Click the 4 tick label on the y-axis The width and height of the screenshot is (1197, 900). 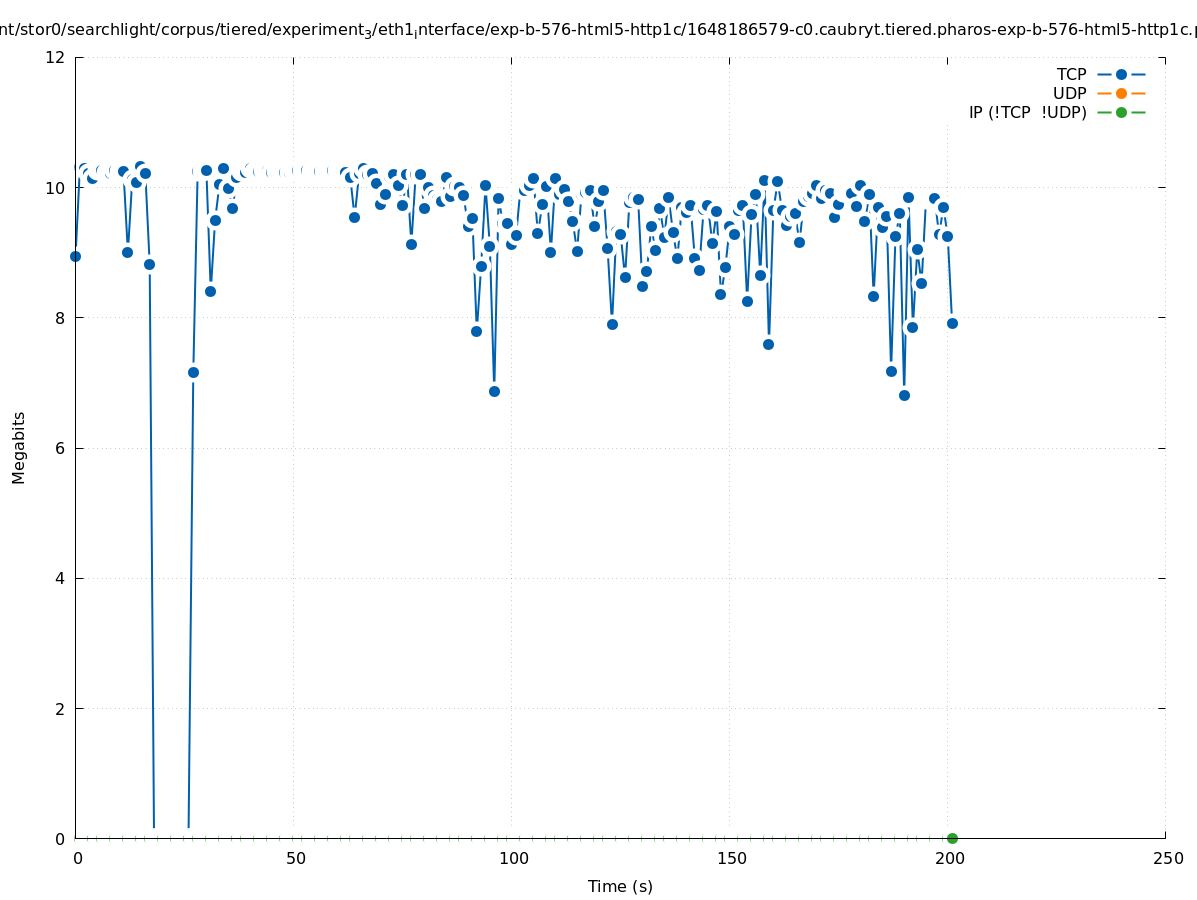(x=60, y=578)
